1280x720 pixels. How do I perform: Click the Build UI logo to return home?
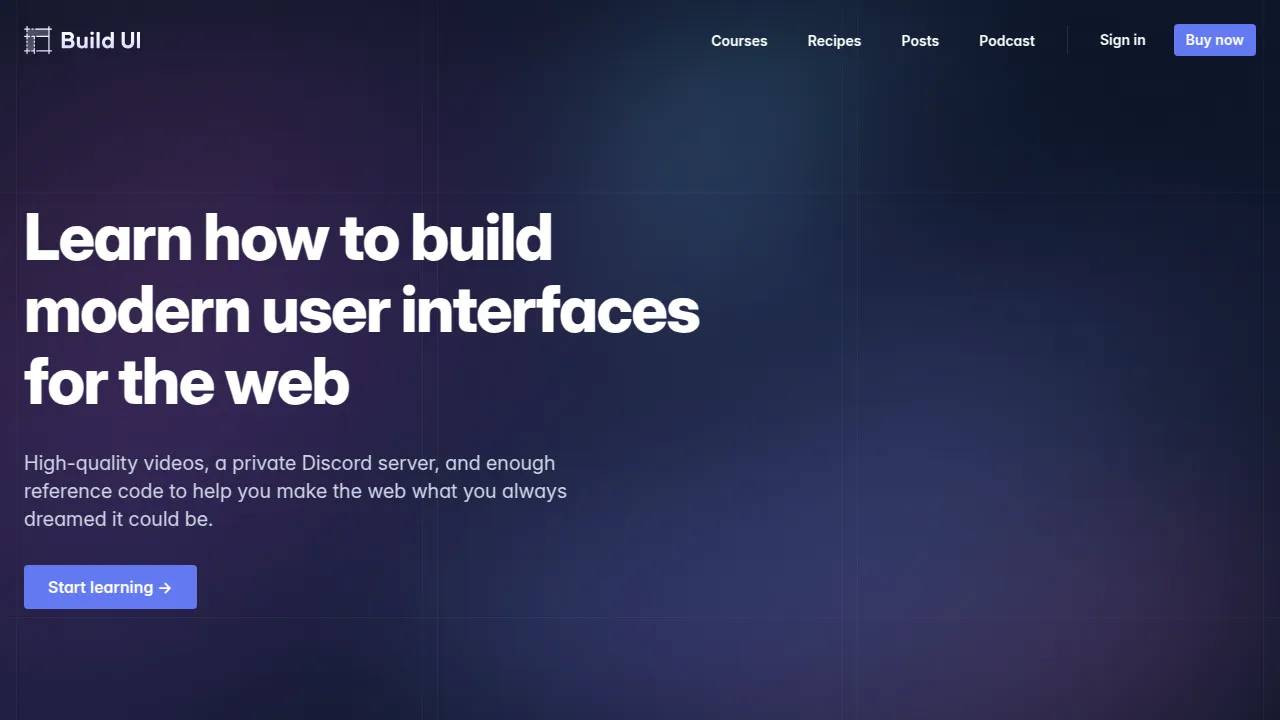tap(82, 40)
